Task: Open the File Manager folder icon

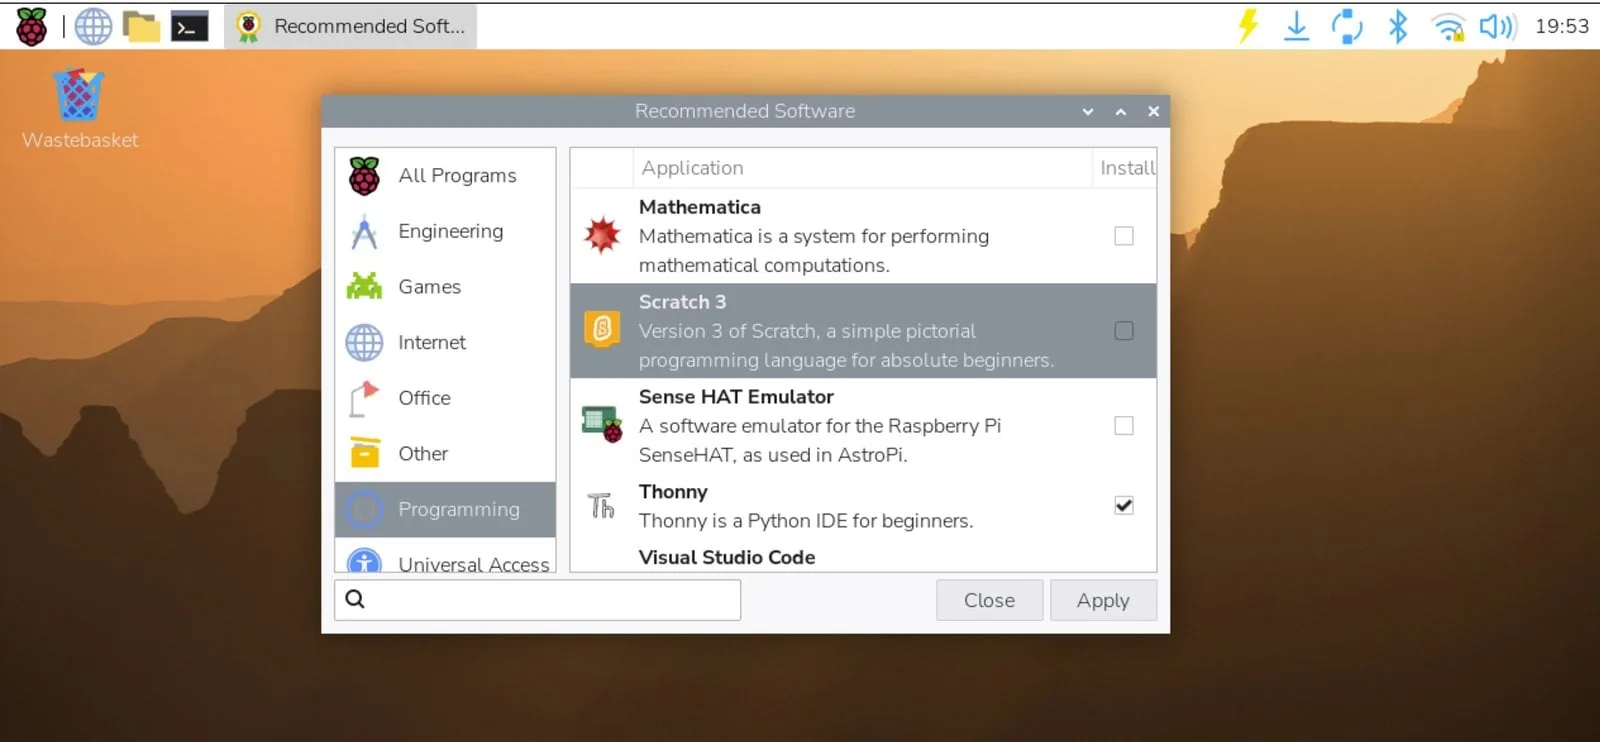Action: tap(141, 26)
